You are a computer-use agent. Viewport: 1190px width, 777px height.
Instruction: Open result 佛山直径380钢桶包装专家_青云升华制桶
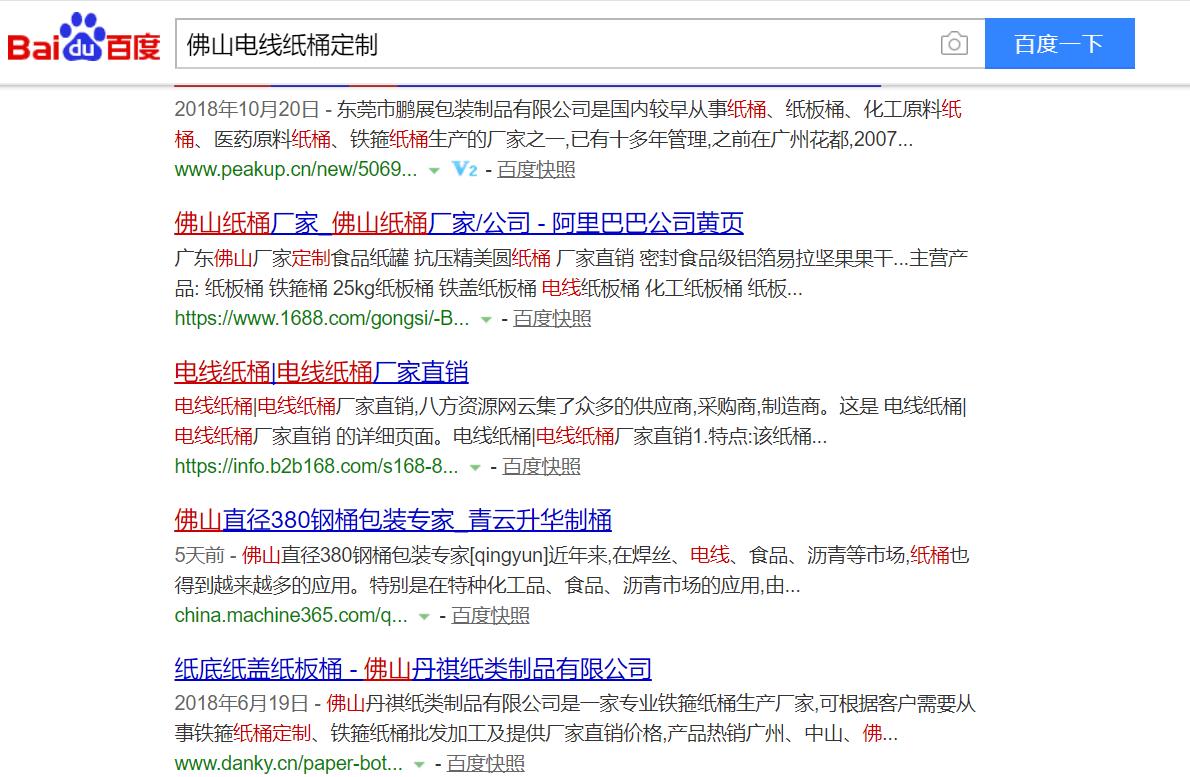[x=393, y=520]
